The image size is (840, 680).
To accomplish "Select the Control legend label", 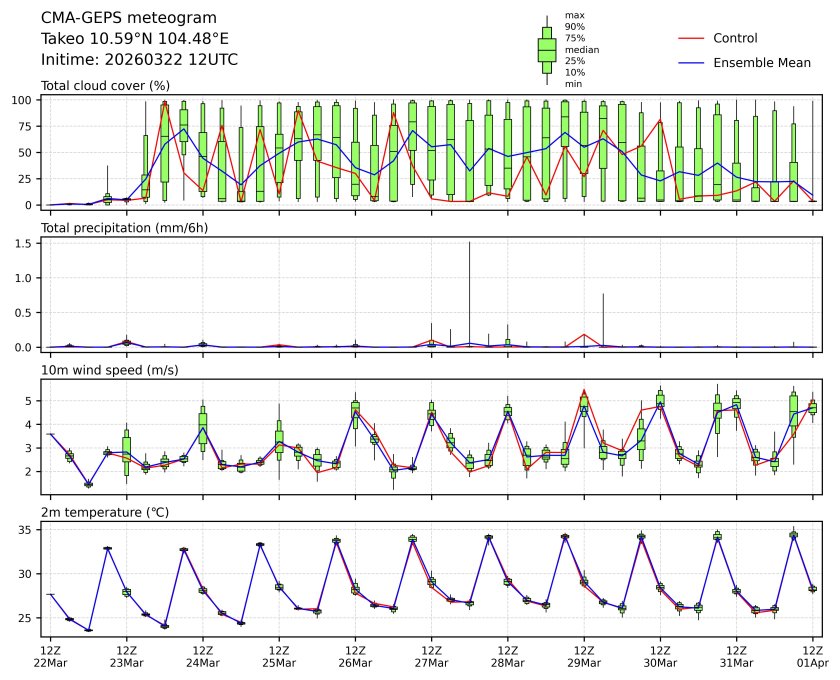I will click(x=735, y=38).
